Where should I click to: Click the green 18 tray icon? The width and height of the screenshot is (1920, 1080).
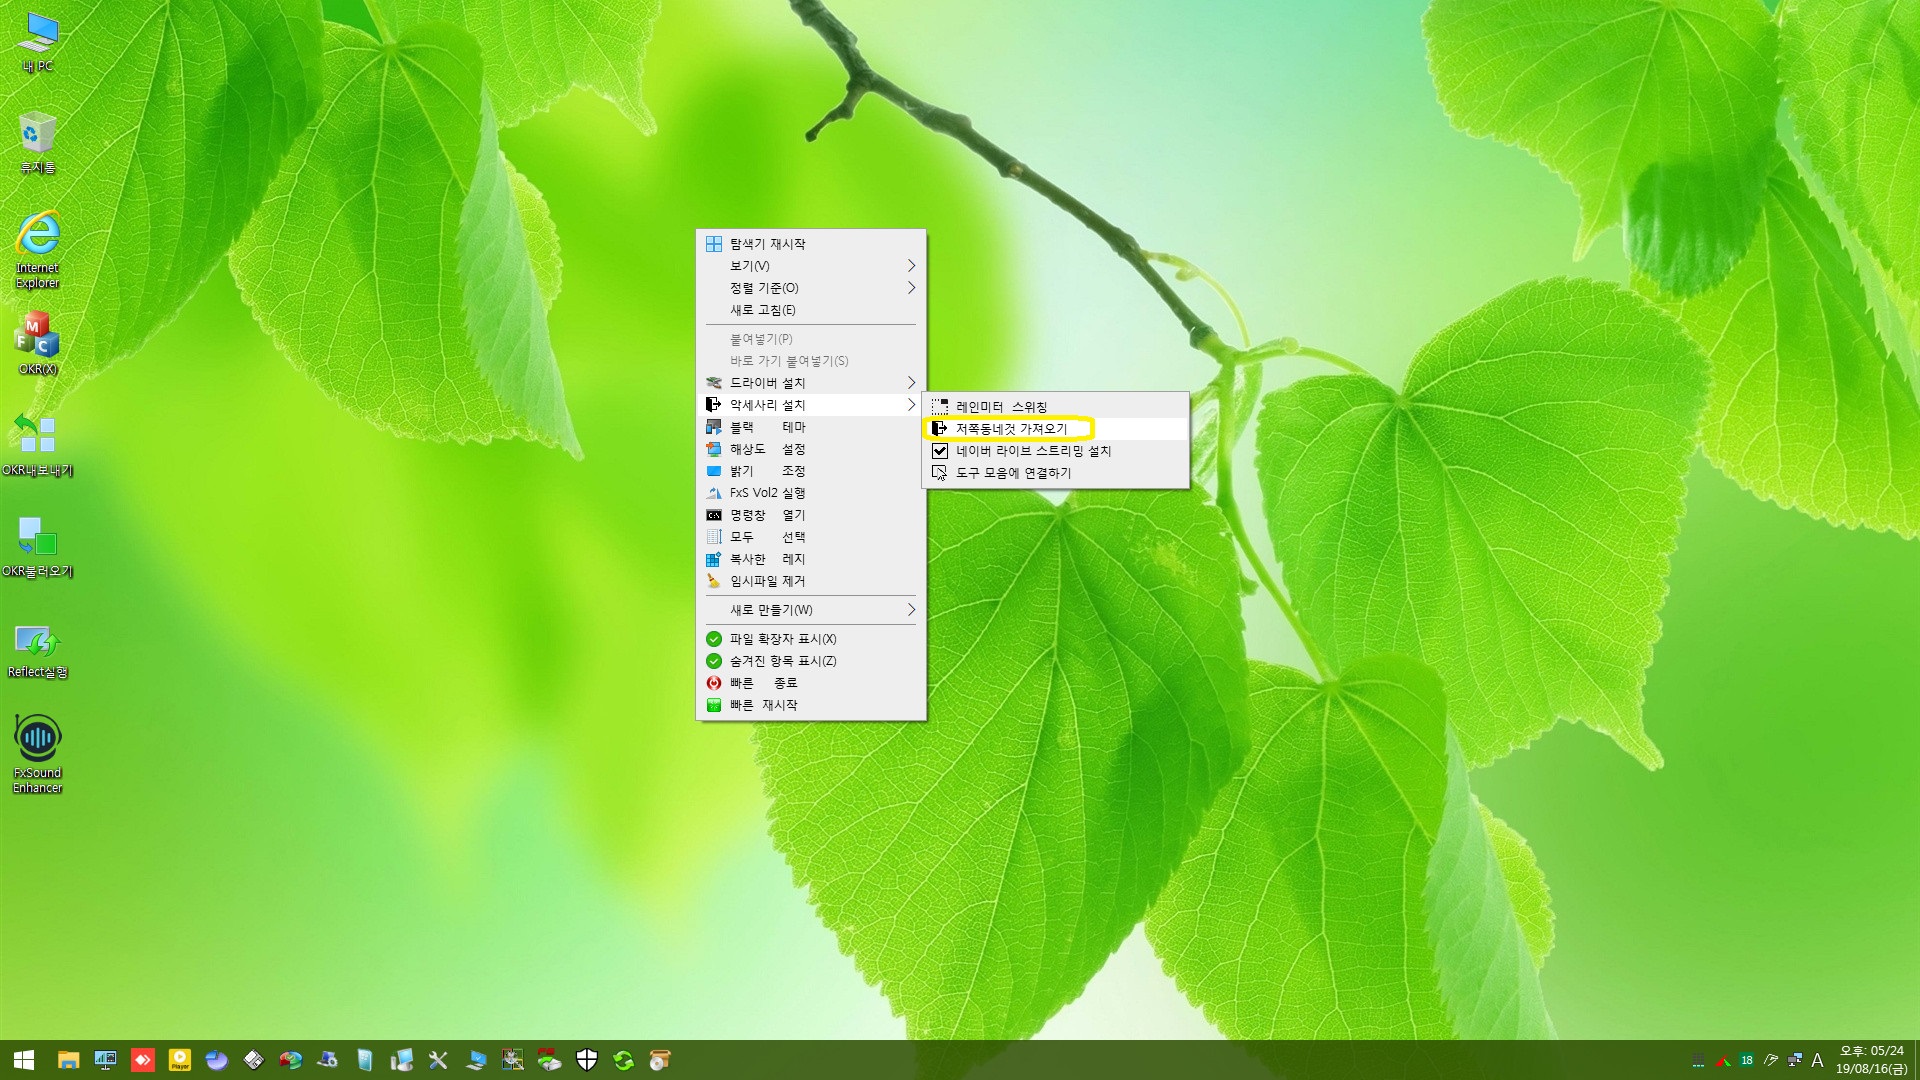pyautogui.click(x=1747, y=1060)
